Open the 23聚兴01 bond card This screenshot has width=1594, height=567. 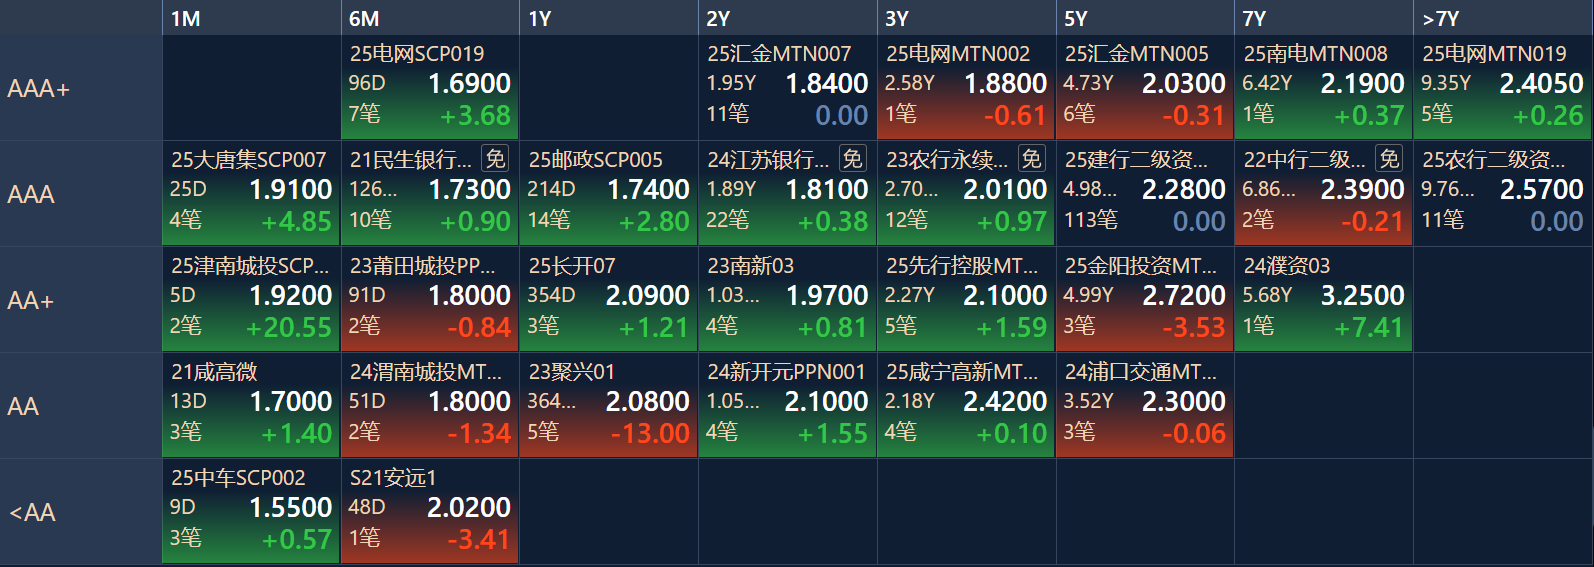(609, 405)
